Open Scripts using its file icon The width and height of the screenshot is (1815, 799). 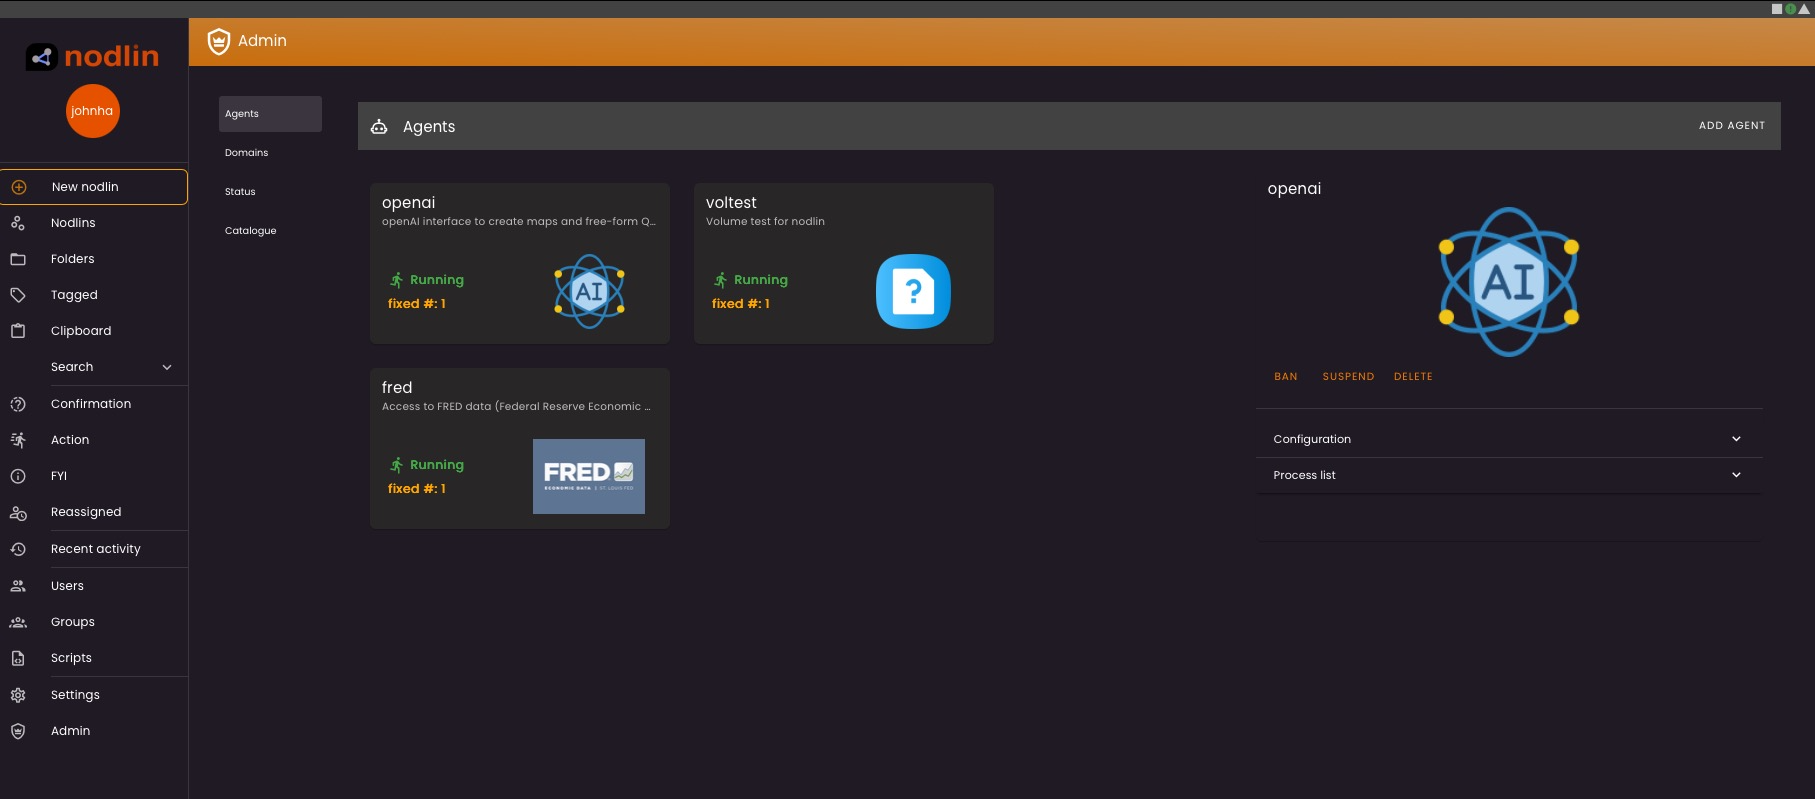[x=18, y=658]
